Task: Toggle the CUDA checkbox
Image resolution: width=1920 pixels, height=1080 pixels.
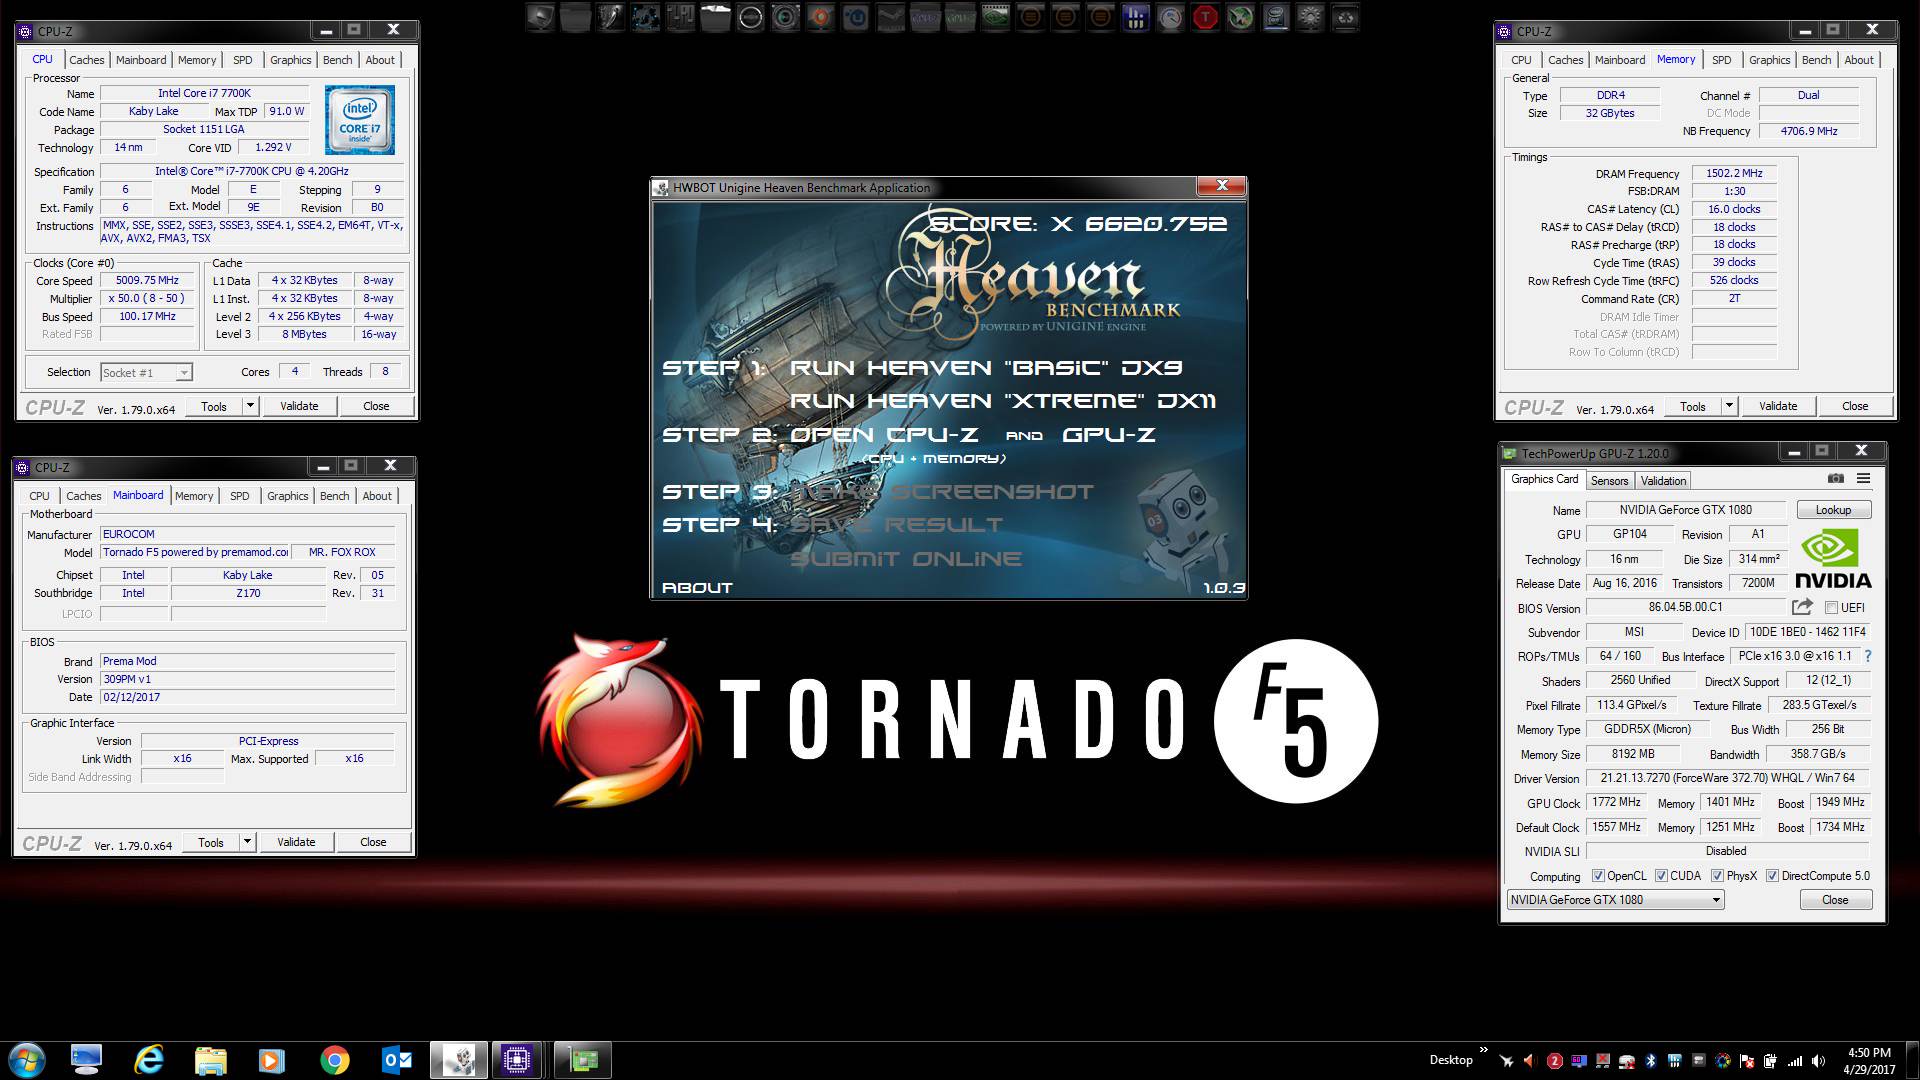Action: [1661, 876]
